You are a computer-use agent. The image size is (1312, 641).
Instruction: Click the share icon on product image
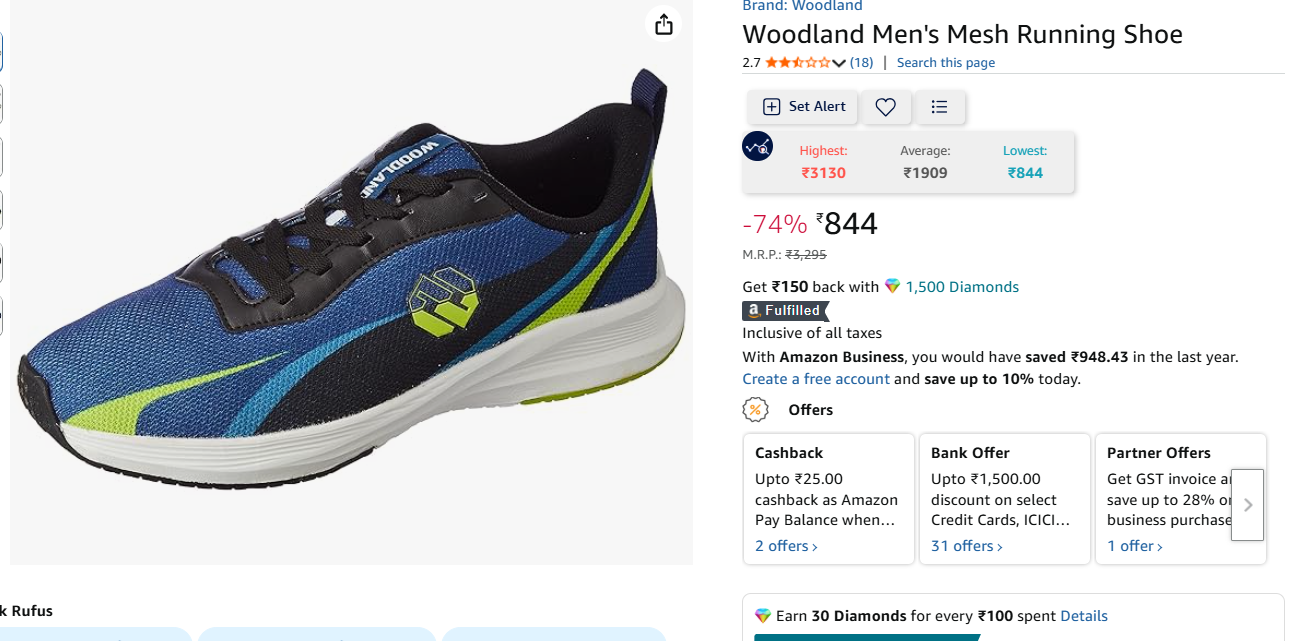click(x=664, y=24)
